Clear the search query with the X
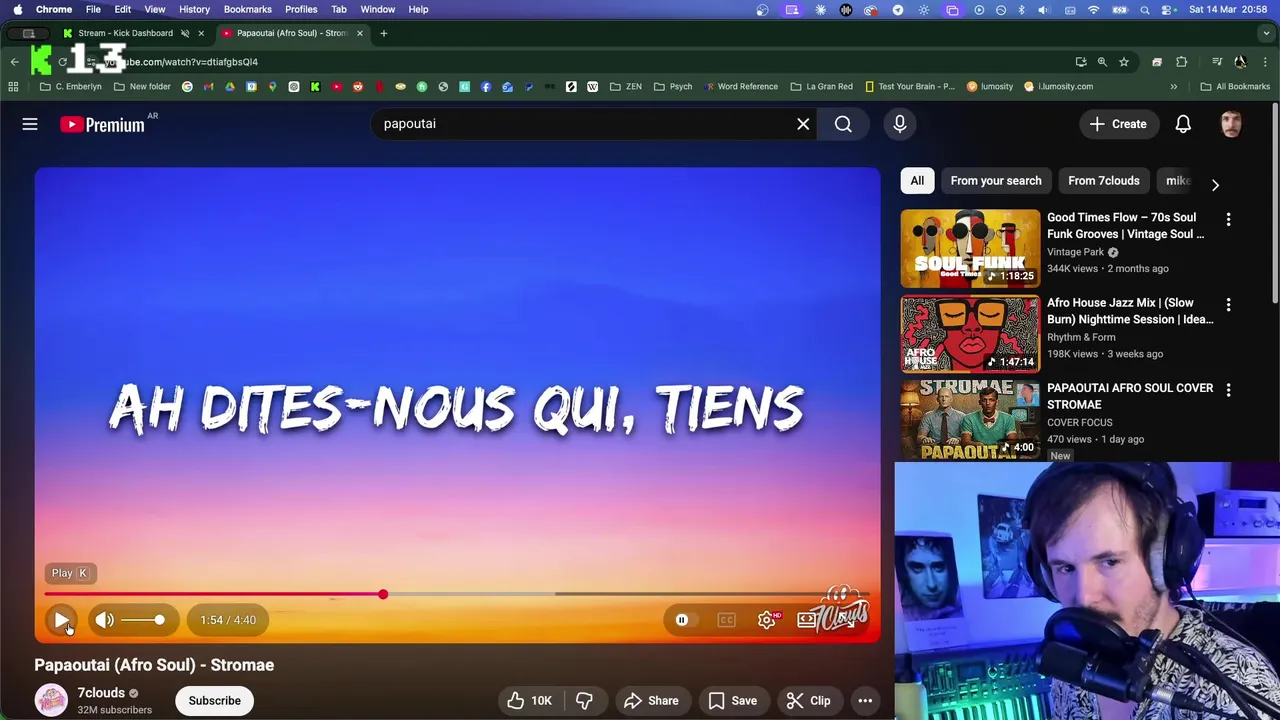 point(803,124)
